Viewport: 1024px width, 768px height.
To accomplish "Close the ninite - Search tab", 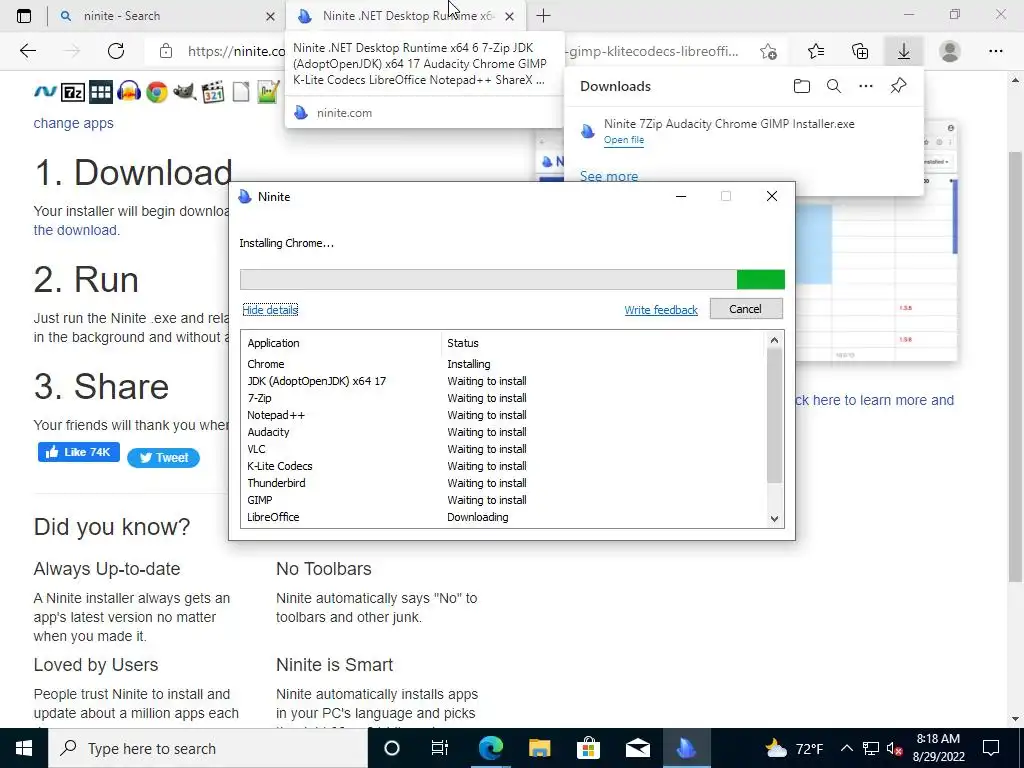I will [270, 16].
